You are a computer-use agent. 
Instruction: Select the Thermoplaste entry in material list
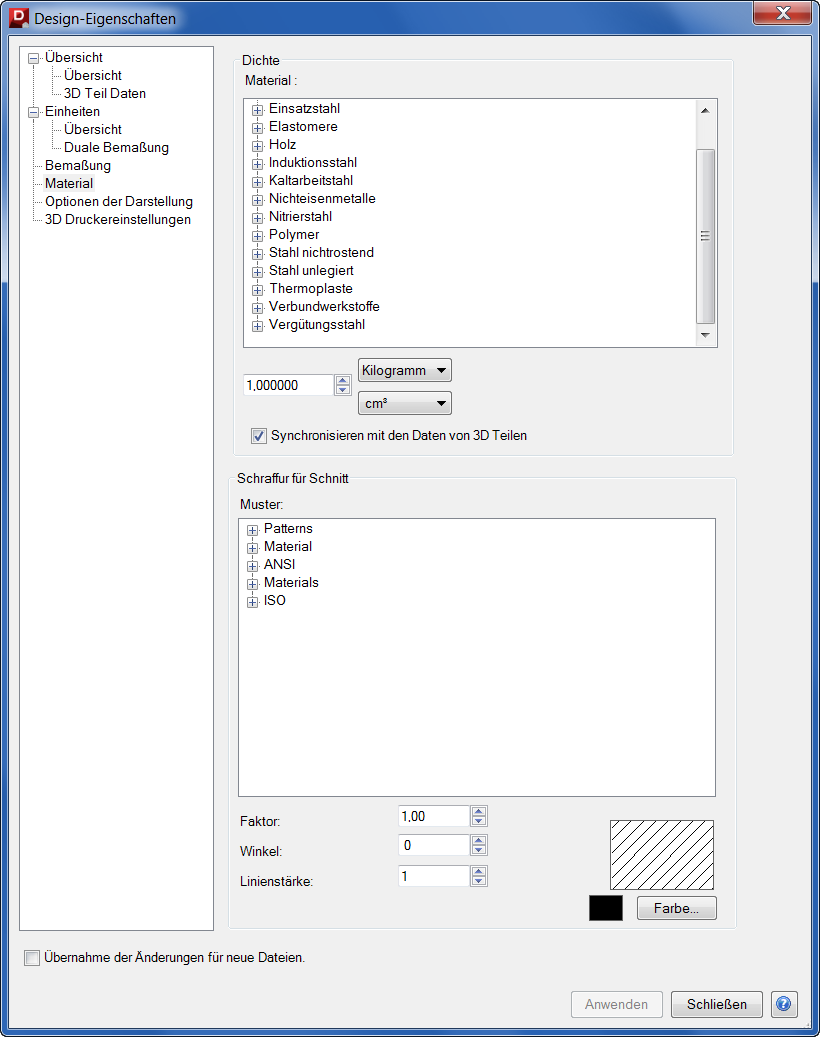(x=311, y=288)
